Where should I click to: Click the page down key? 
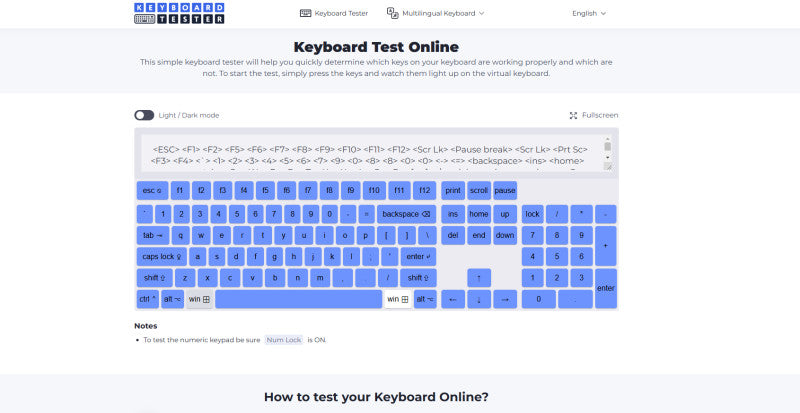(505, 235)
